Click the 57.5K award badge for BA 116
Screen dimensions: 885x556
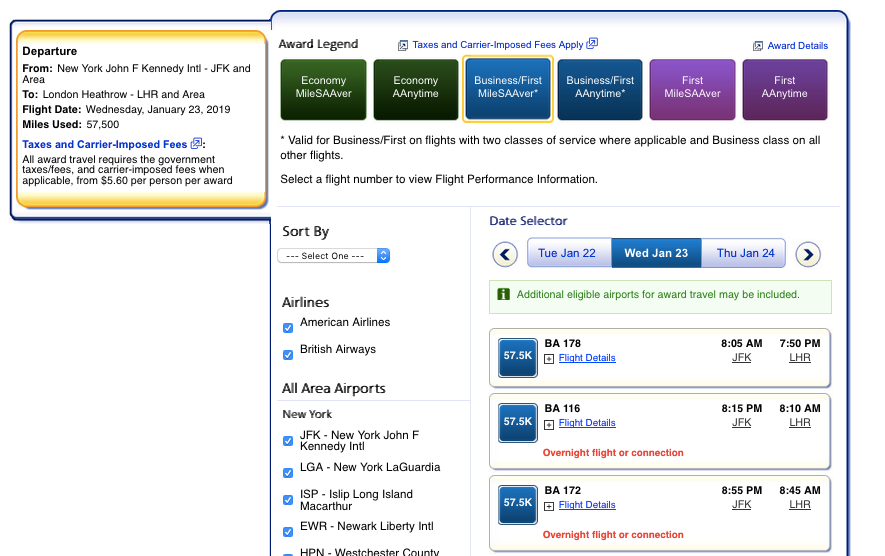point(518,422)
